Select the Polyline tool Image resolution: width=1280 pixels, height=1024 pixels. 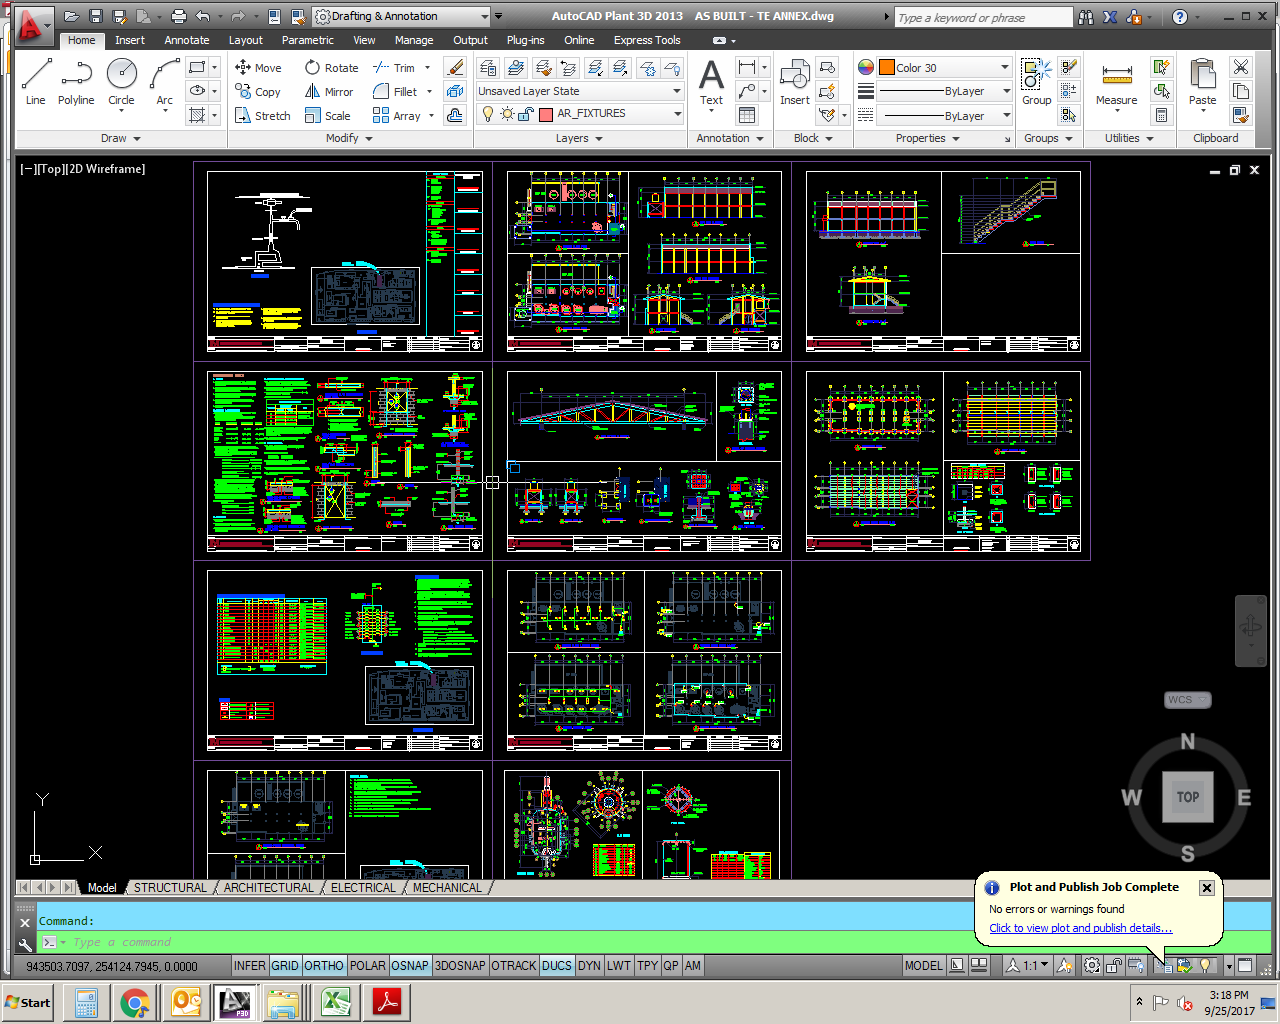point(76,81)
